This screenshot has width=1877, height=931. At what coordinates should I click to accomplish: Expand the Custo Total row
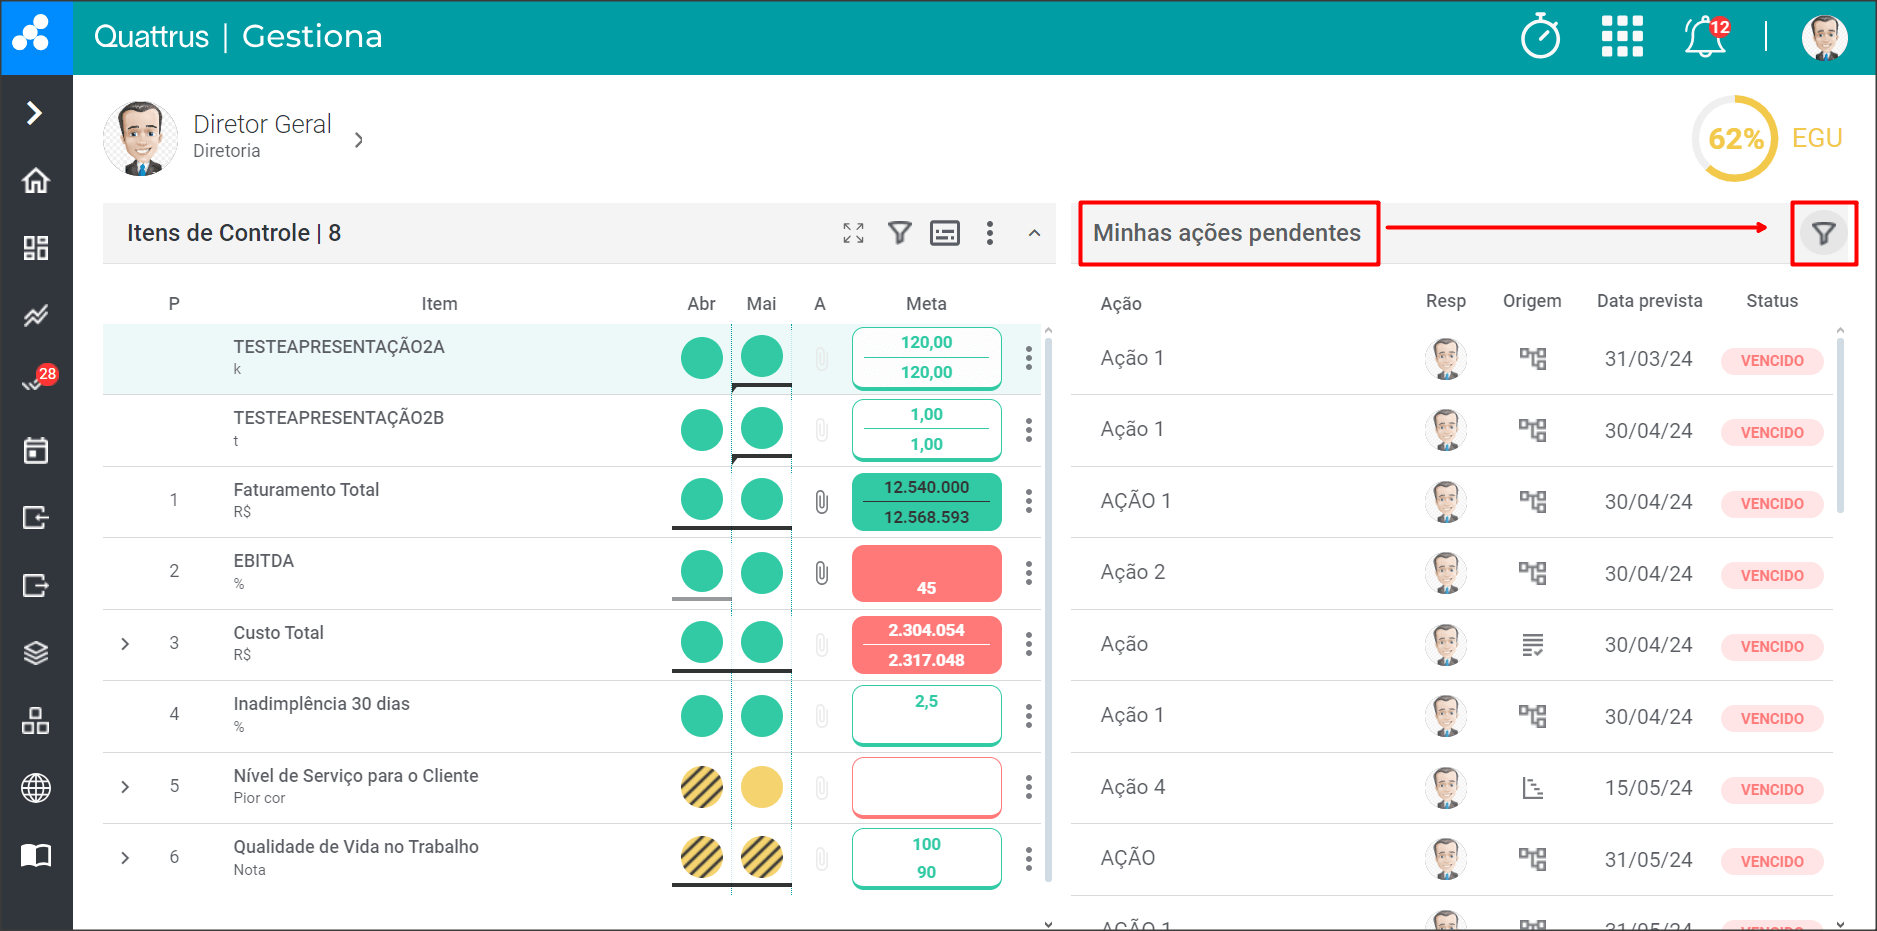pos(125,644)
